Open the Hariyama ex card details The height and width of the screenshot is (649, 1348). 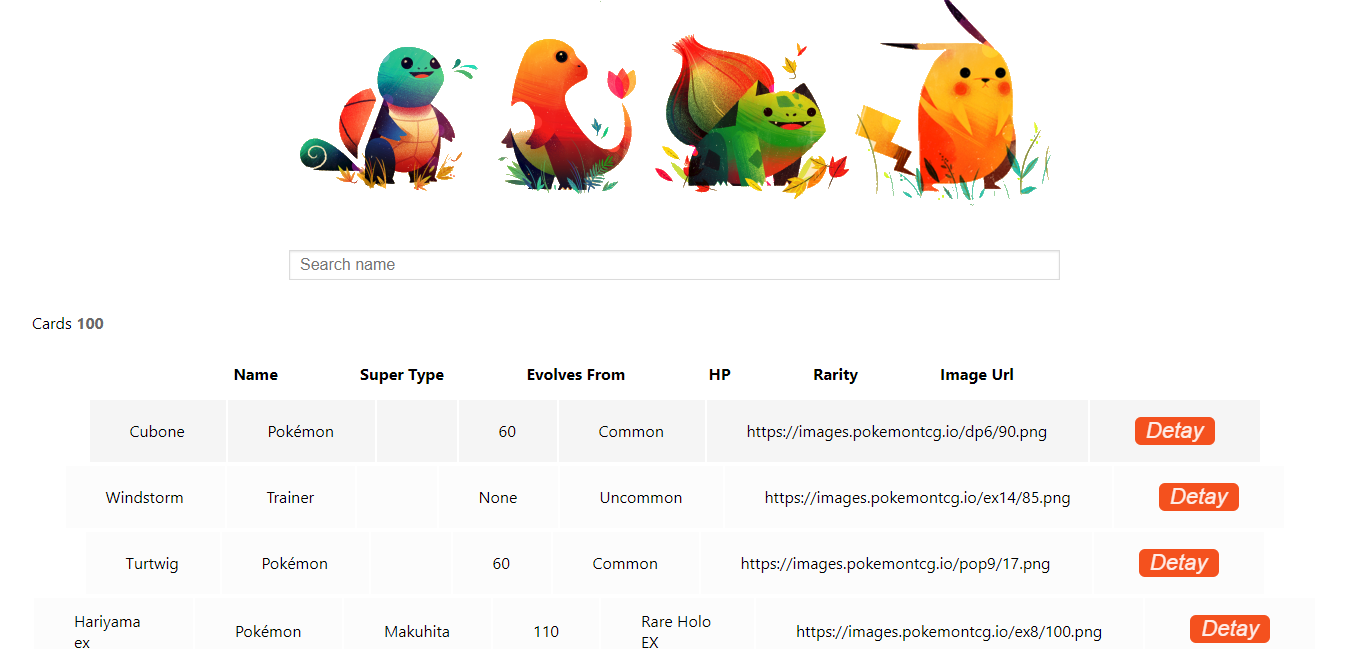(1229, 628)
